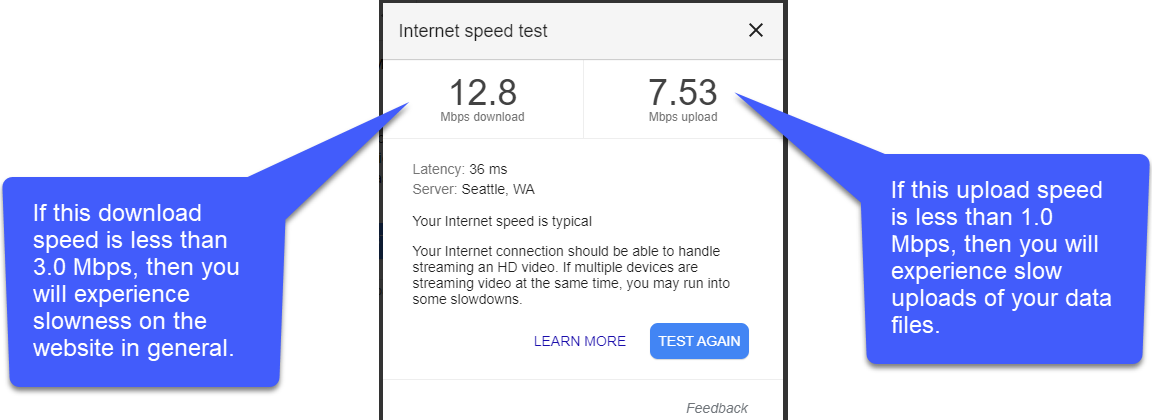1152x420 pixels.
Task: Click 'Your Internet speed is typical' text
Action: 502,220
